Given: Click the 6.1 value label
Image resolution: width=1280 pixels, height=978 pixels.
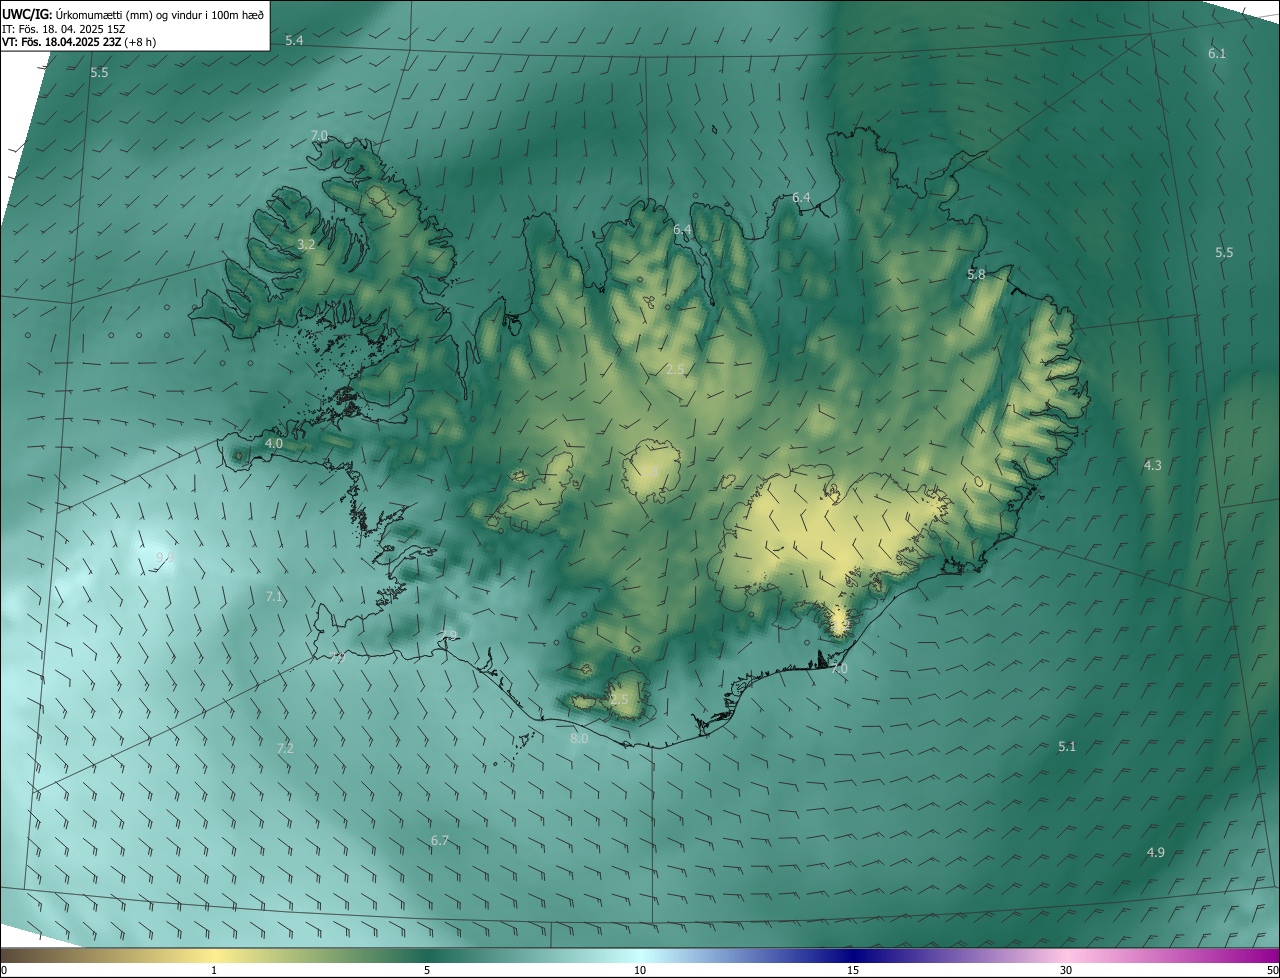Looking at the screenshot, I should [x=1217, y=53].
